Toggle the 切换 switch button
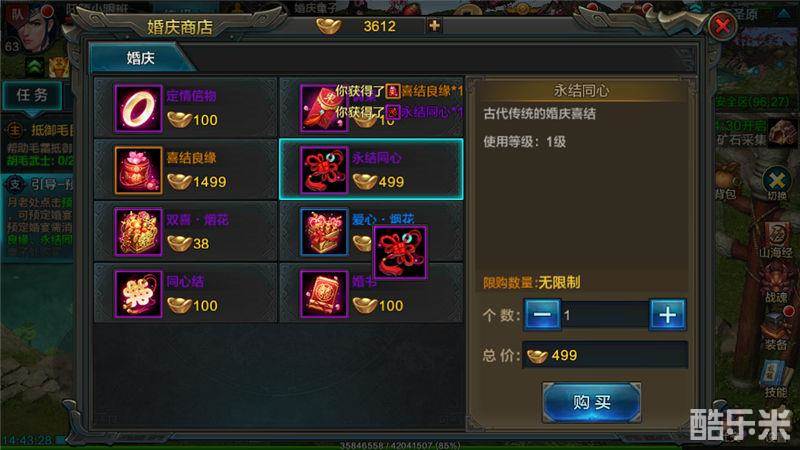This screenshot has width=800, height=450. [x=777, y=184]
